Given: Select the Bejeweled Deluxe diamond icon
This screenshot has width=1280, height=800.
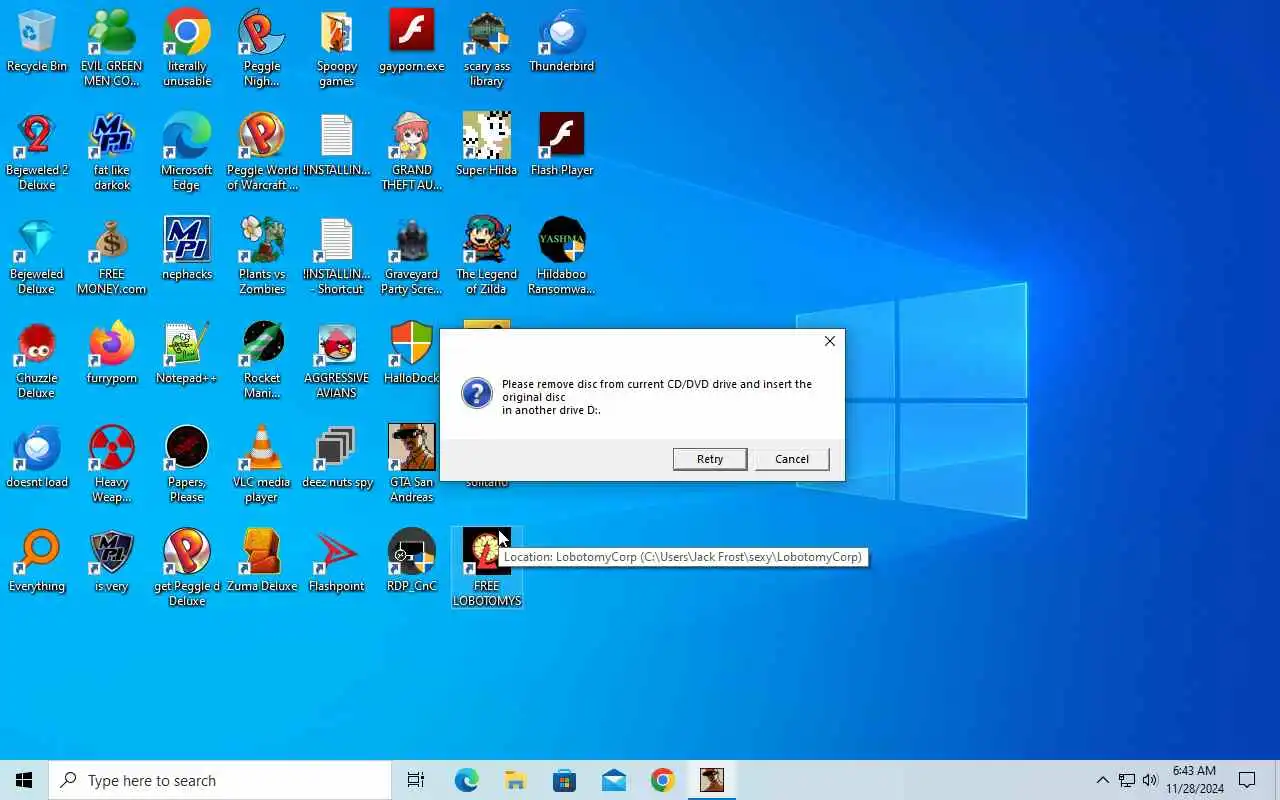Looking at the screenshot, I should [x=37, y=256].
